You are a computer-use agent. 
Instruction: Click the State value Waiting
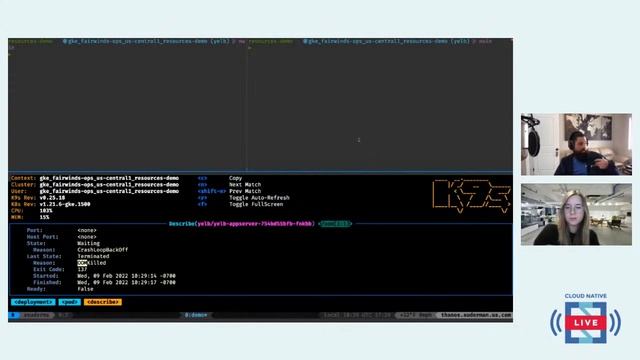89,244
